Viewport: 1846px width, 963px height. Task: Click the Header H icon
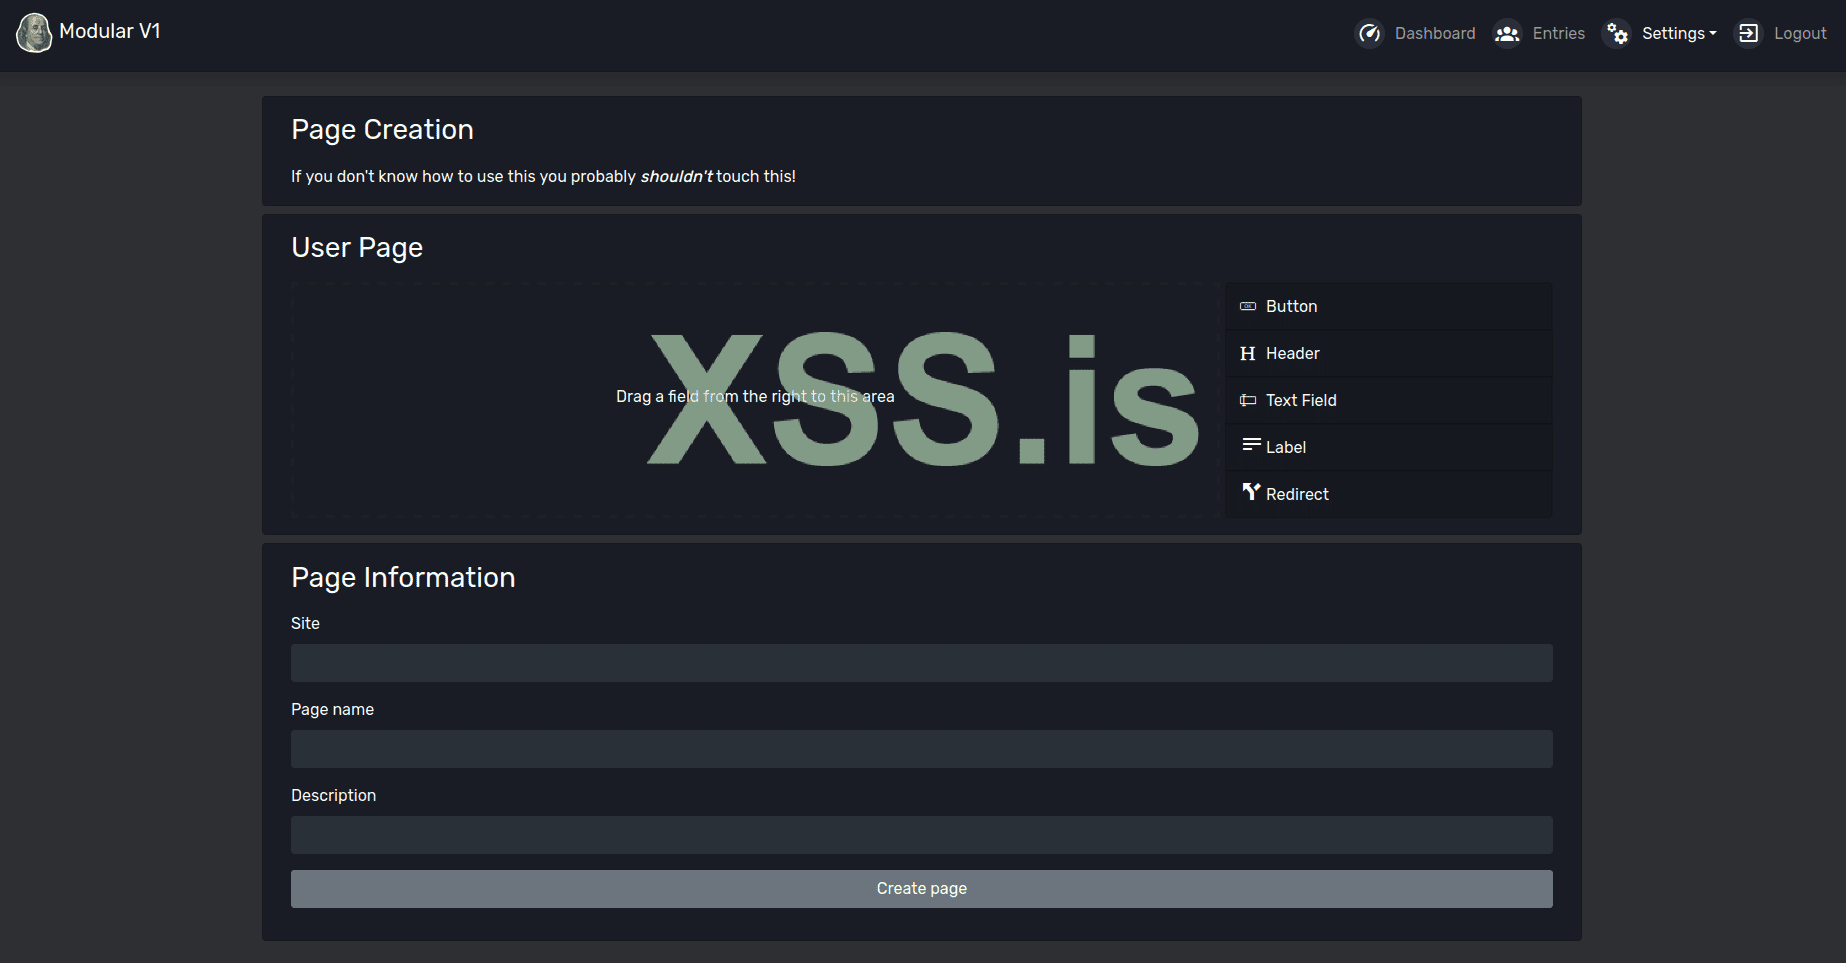click(1248, 354)
